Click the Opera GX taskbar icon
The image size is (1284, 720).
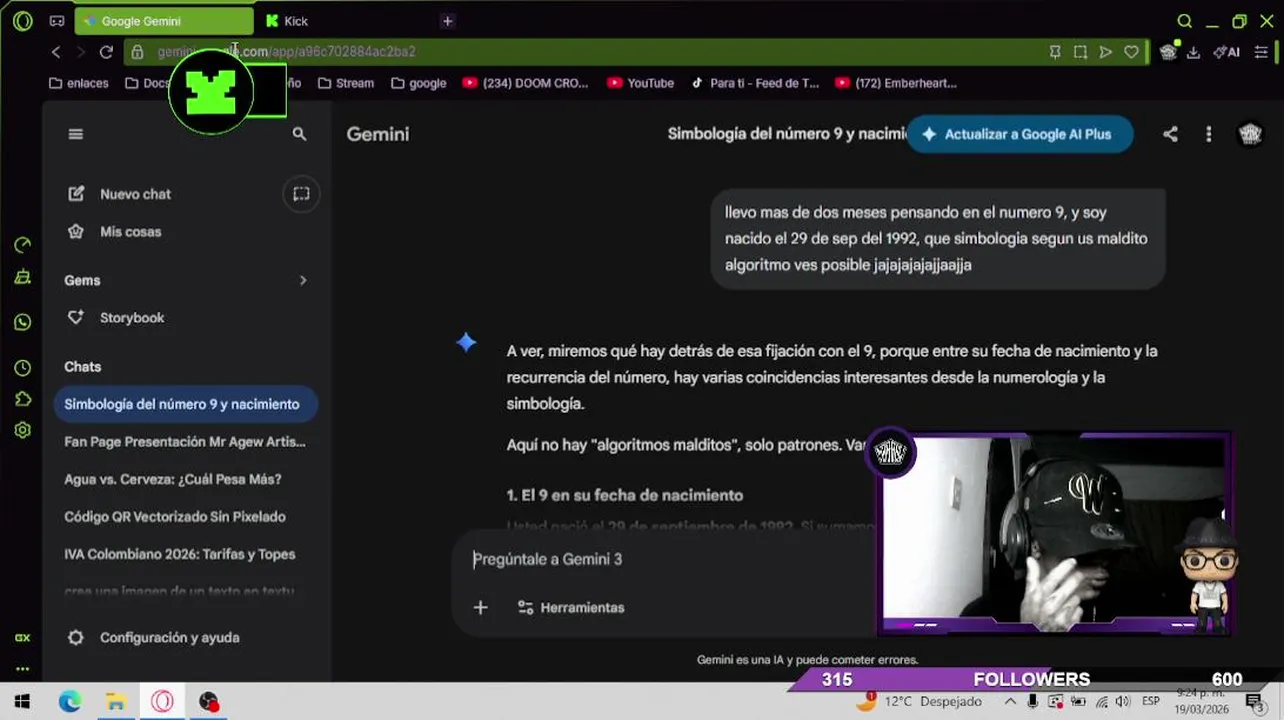point(162,702)
